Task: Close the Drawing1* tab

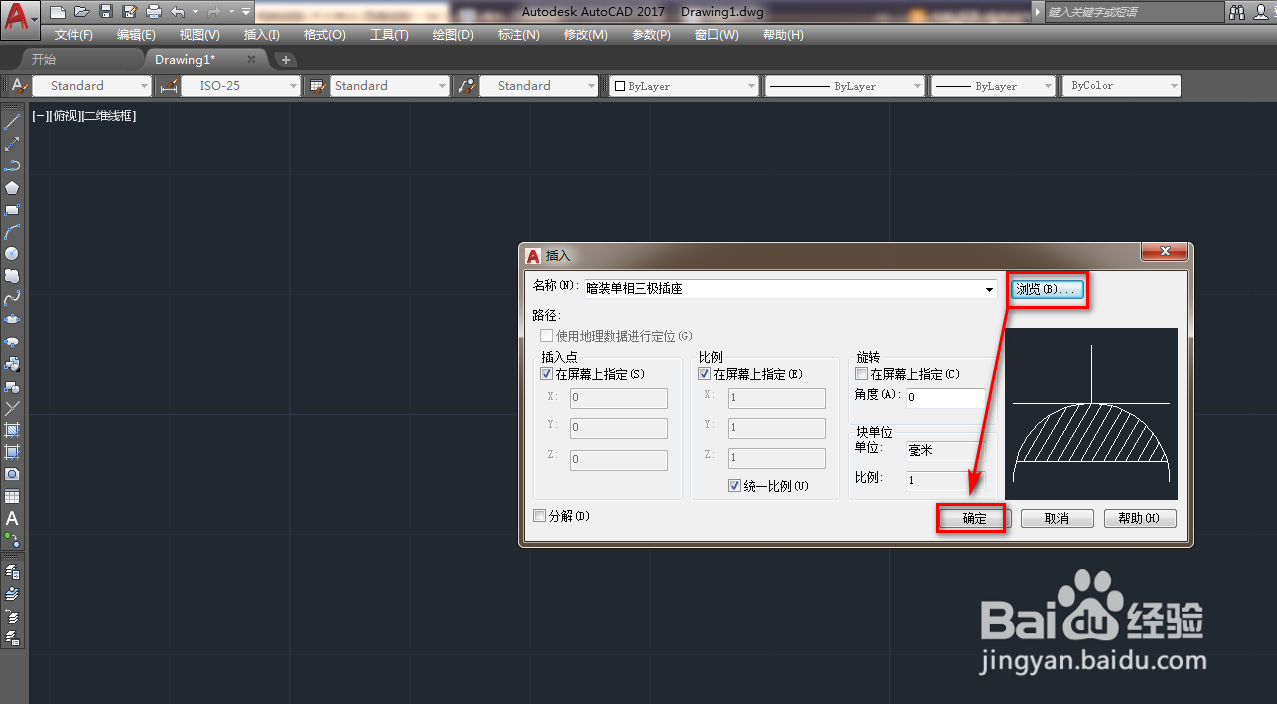Action: (x=252, y=60)
